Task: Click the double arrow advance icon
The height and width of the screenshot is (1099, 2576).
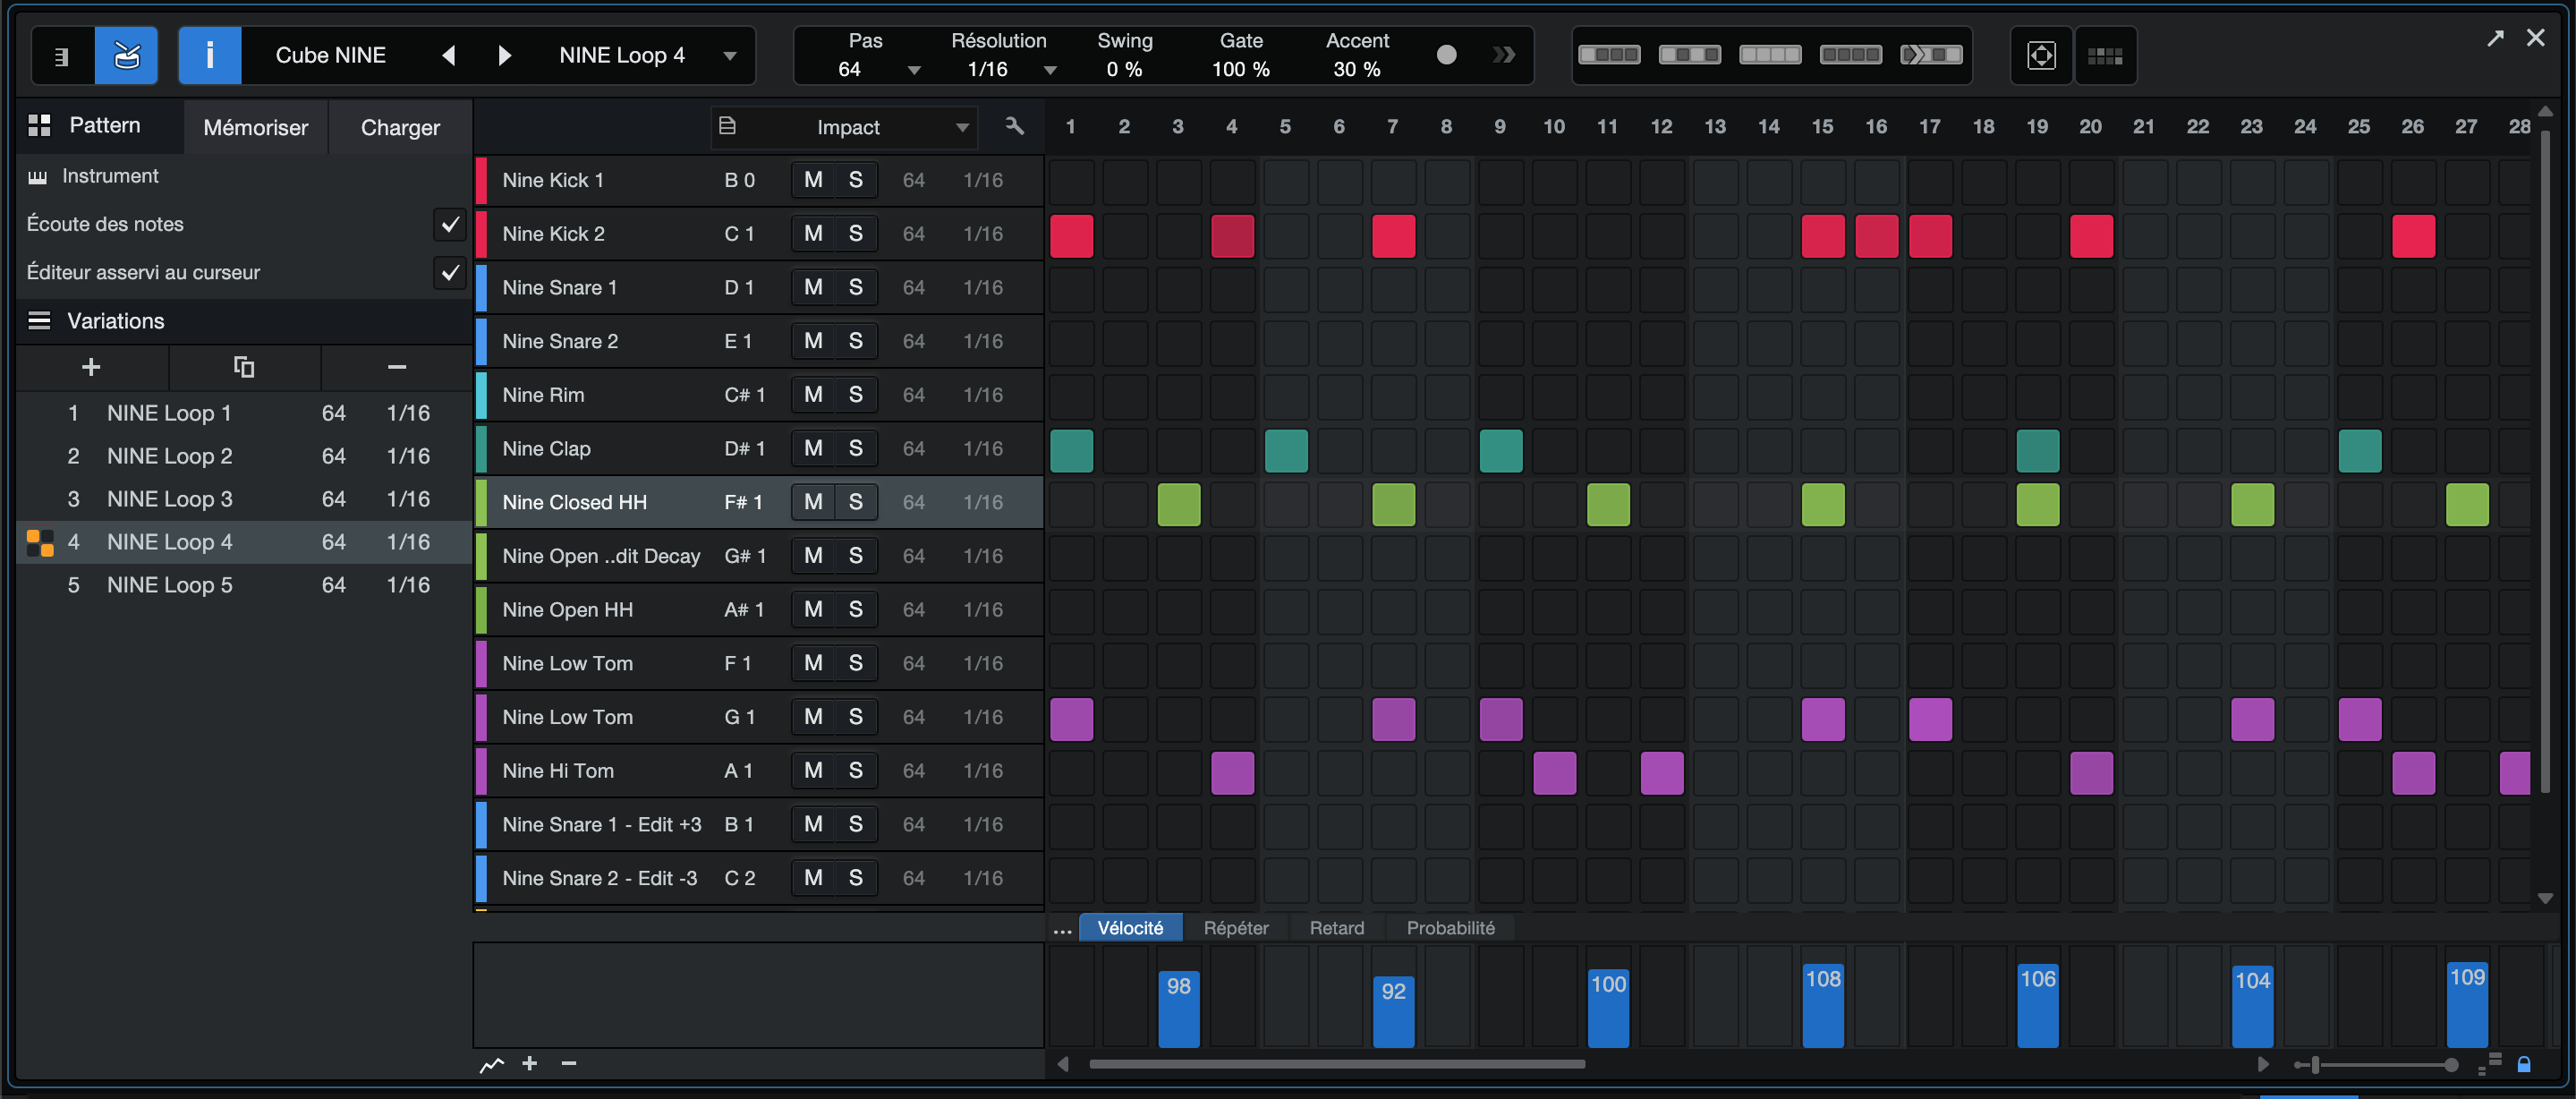Action: 1503,55
